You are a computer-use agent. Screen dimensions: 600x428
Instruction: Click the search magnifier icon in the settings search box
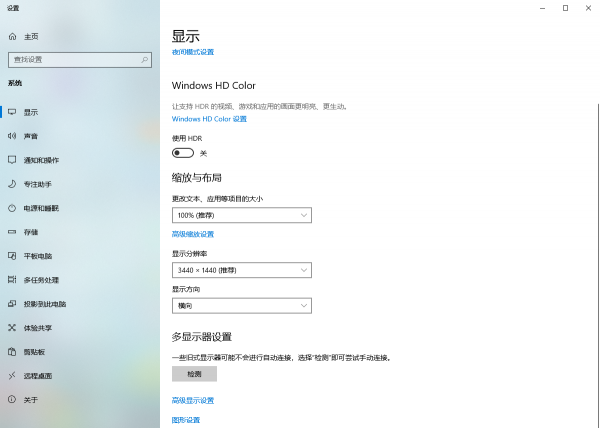(144, 60)
